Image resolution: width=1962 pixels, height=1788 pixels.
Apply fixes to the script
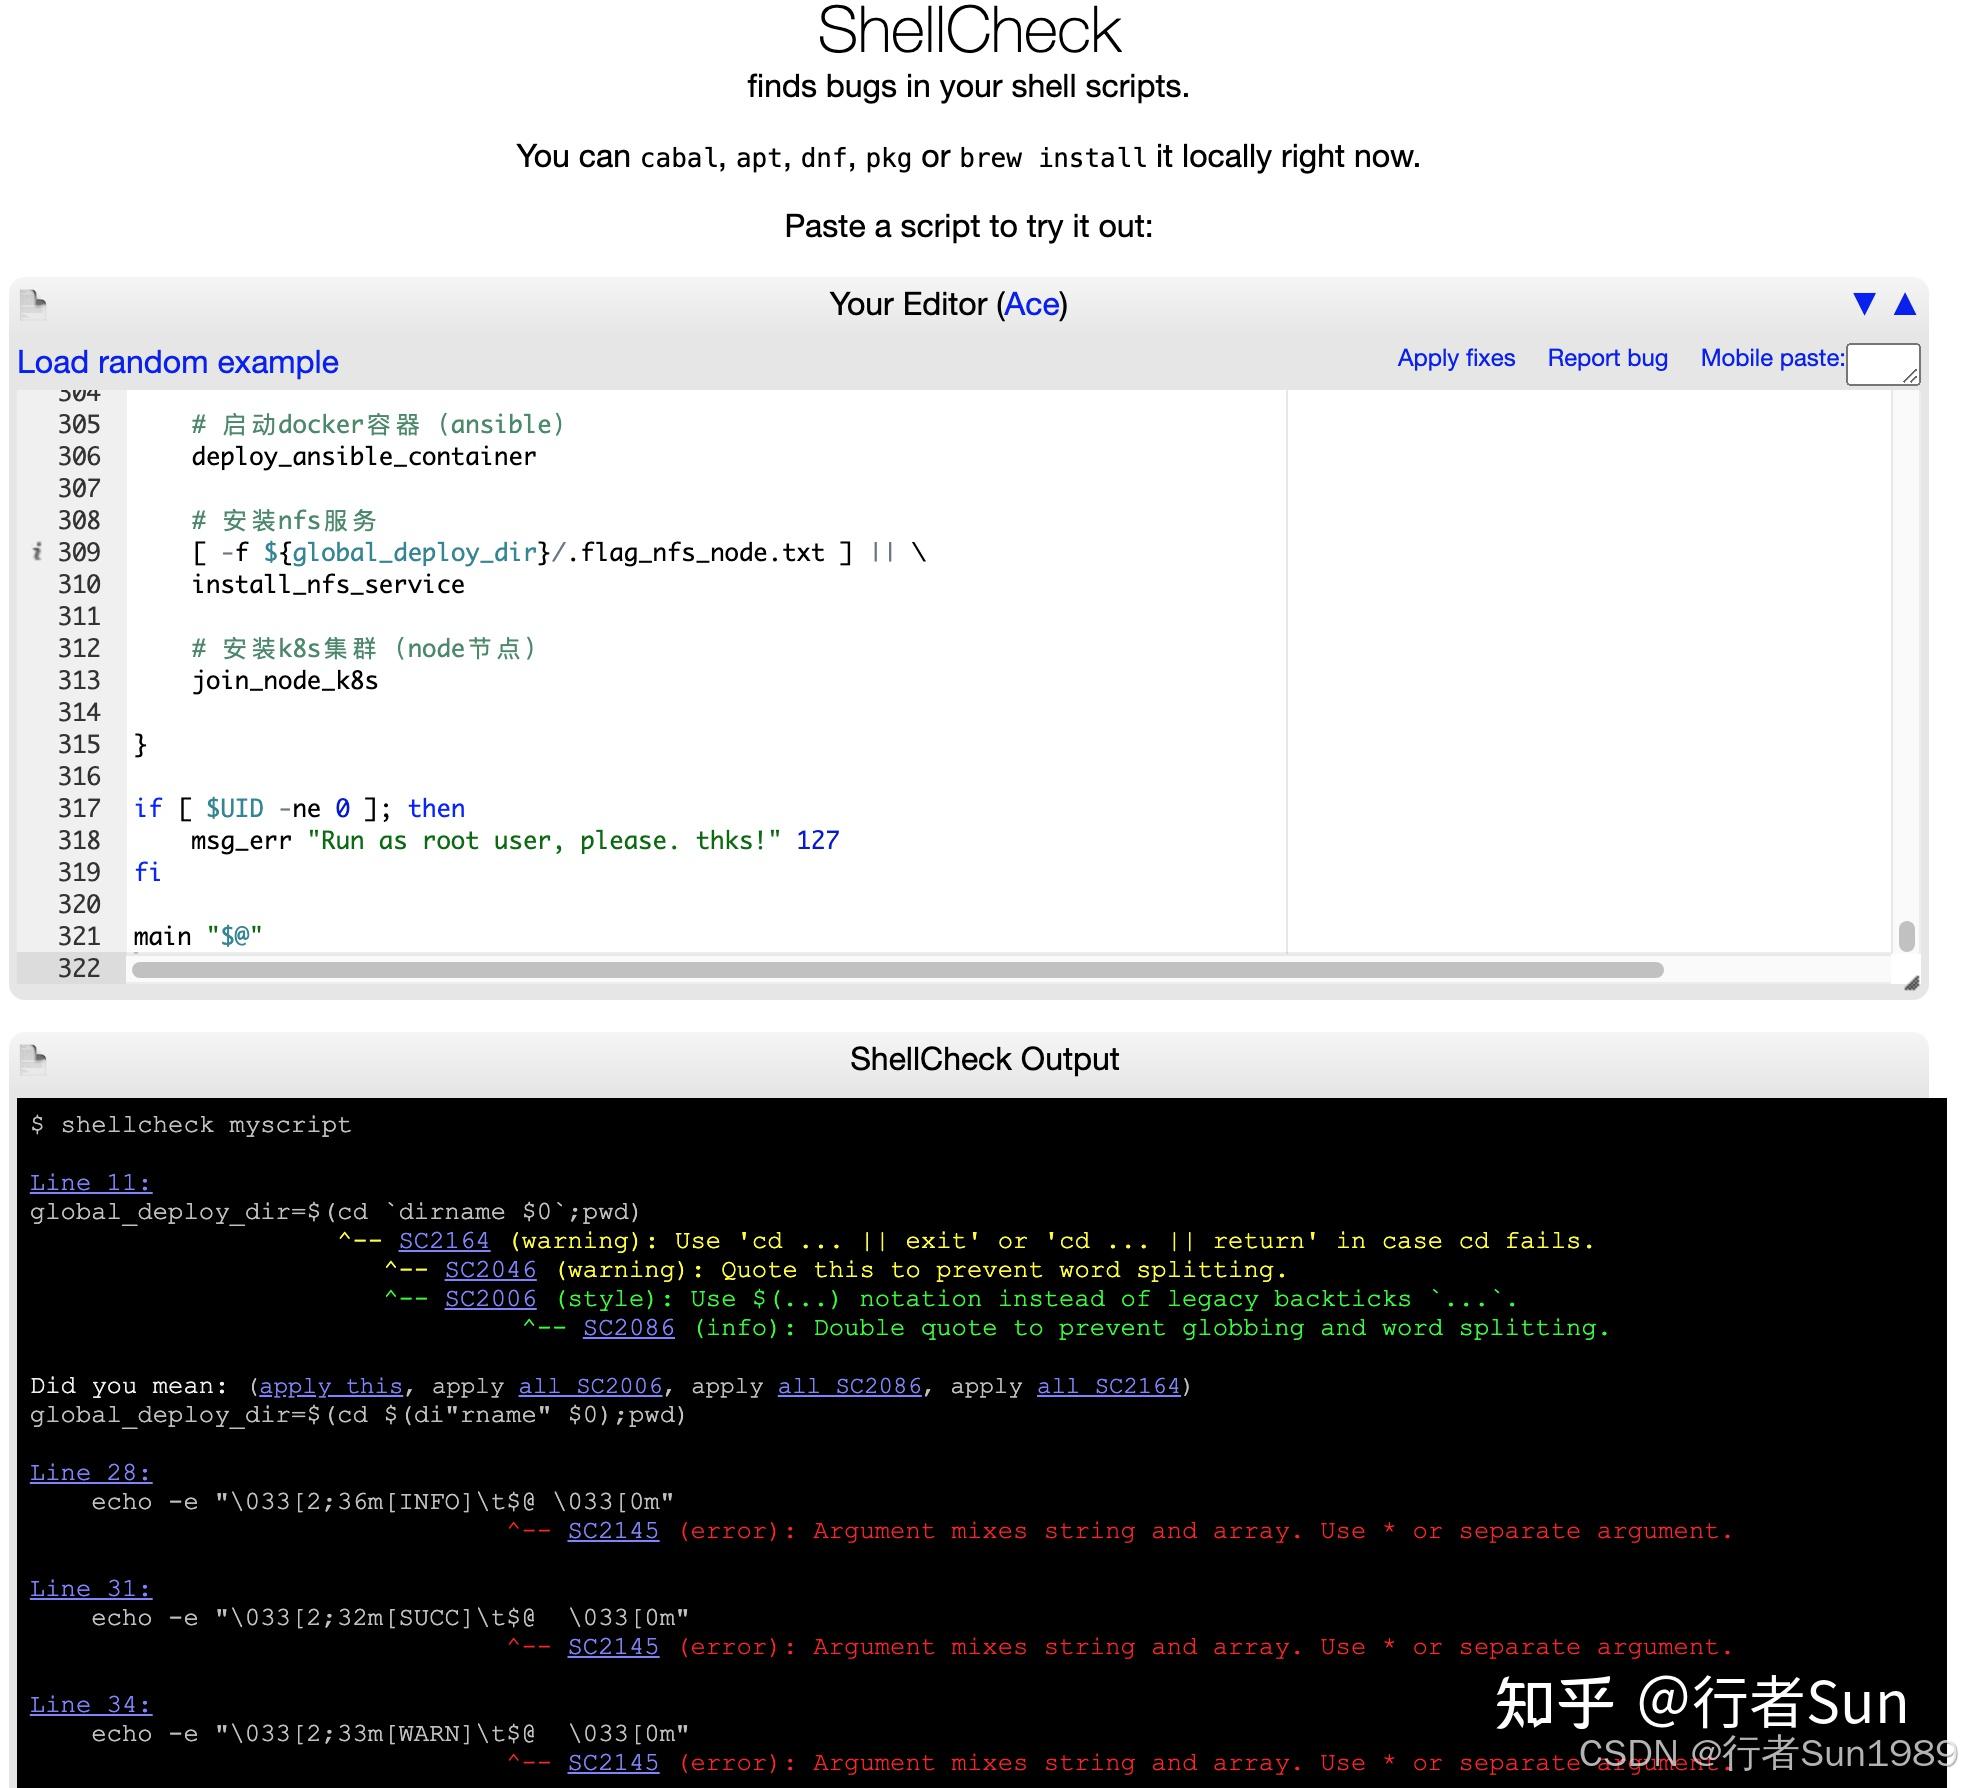point(1455,357)
